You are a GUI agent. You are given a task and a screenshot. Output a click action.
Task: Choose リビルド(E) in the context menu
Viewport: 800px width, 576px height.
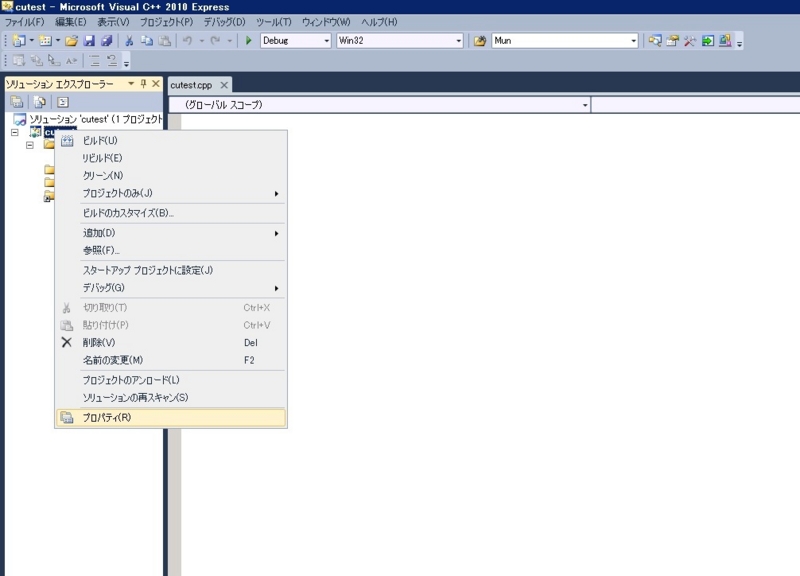pyautogui.click(x=170, y=158)
